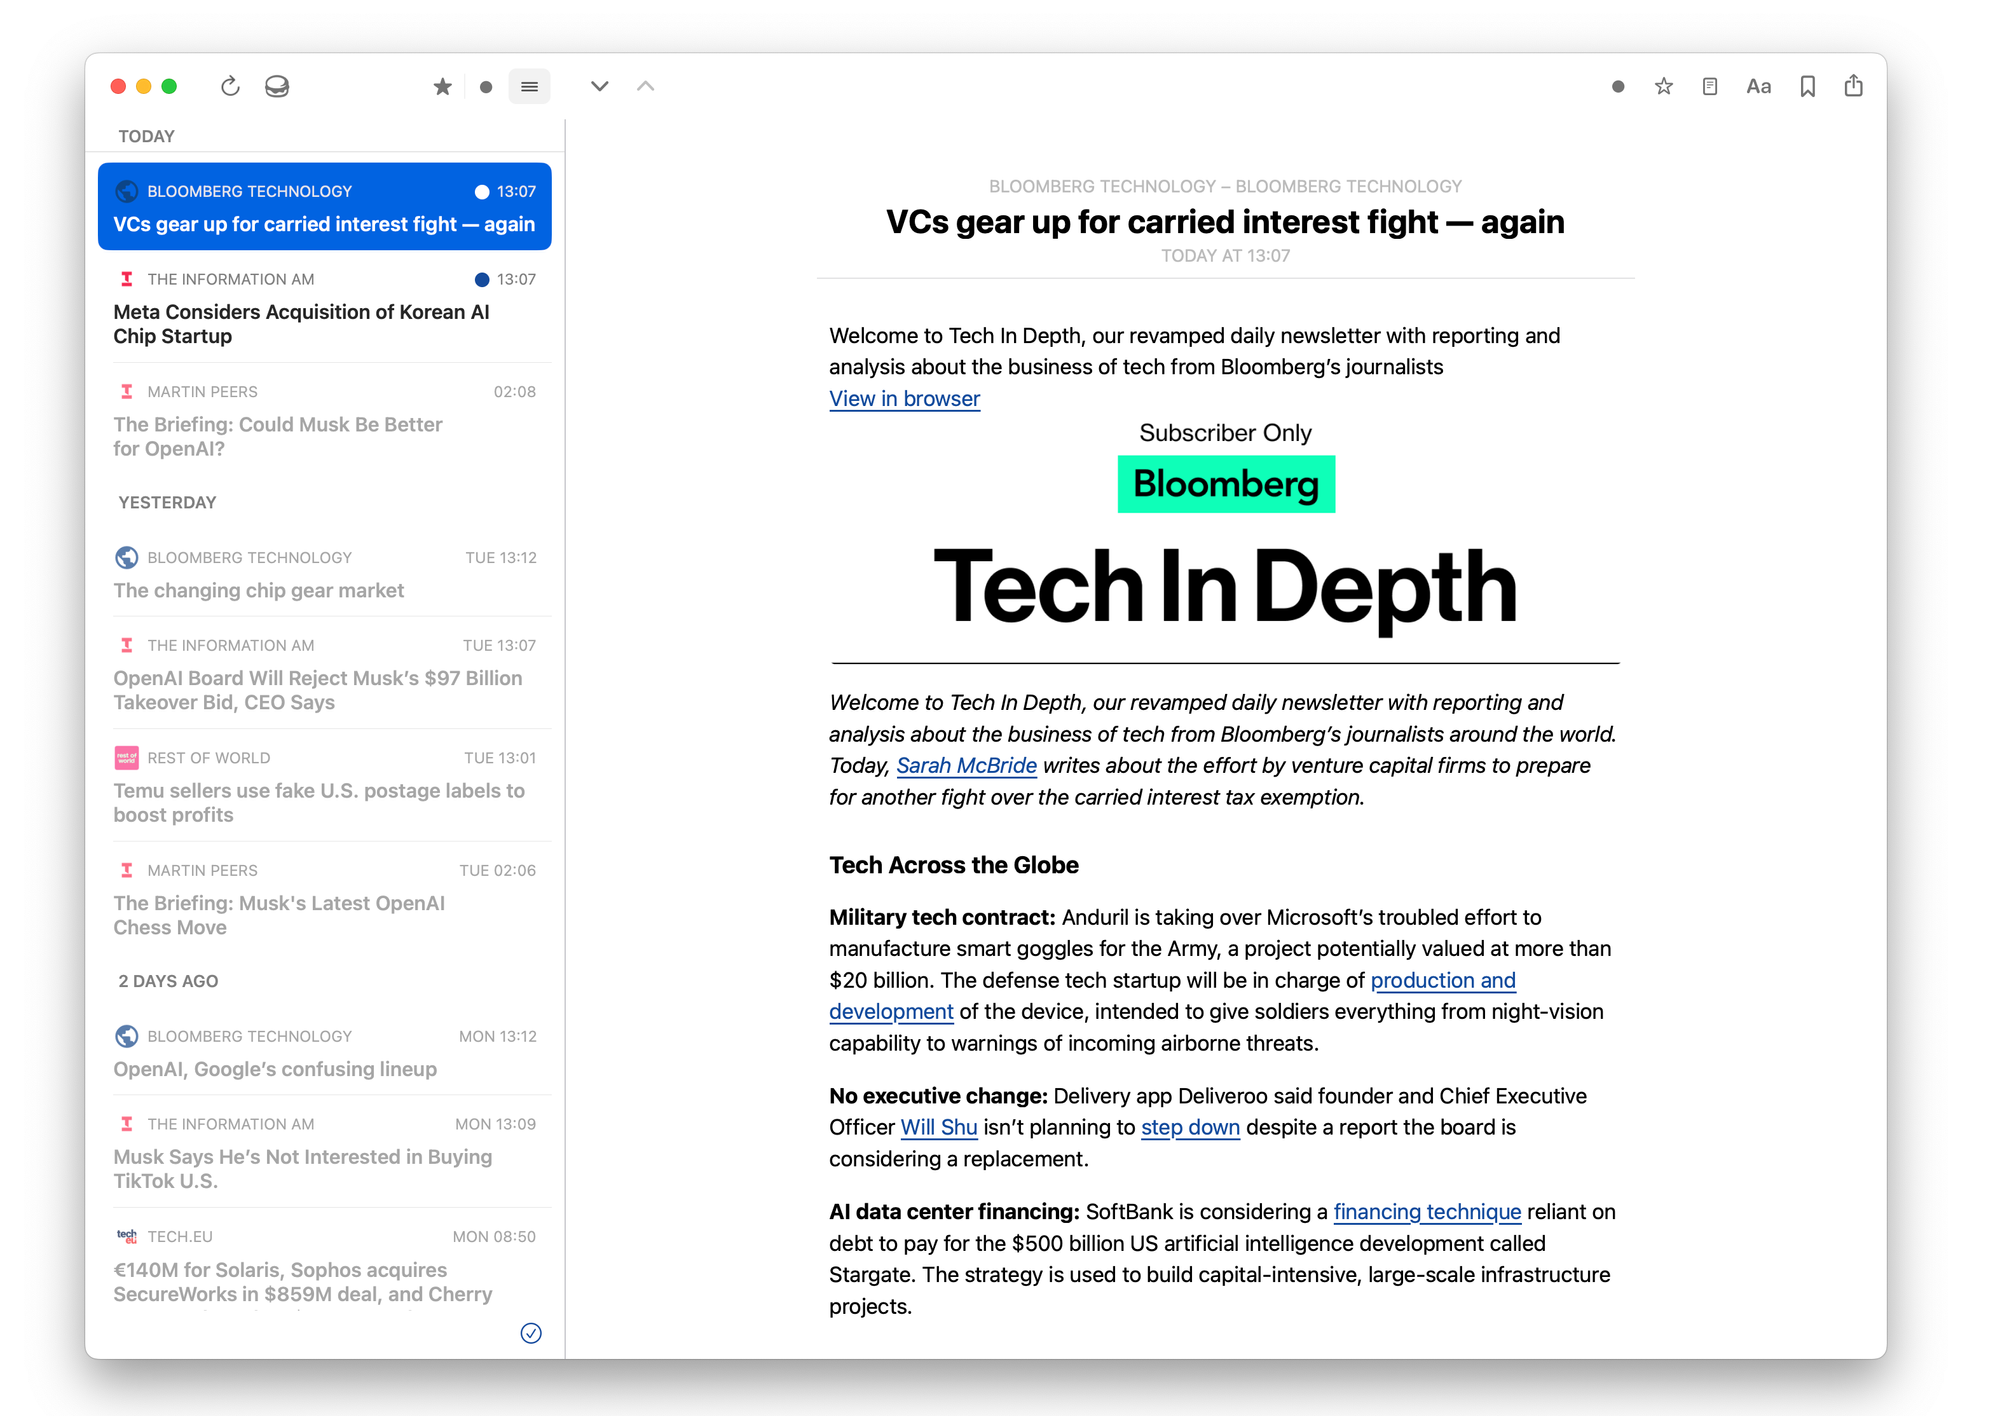Click the refresh feeds icon
This screenshot has height=1416, width=2000.
230,87
